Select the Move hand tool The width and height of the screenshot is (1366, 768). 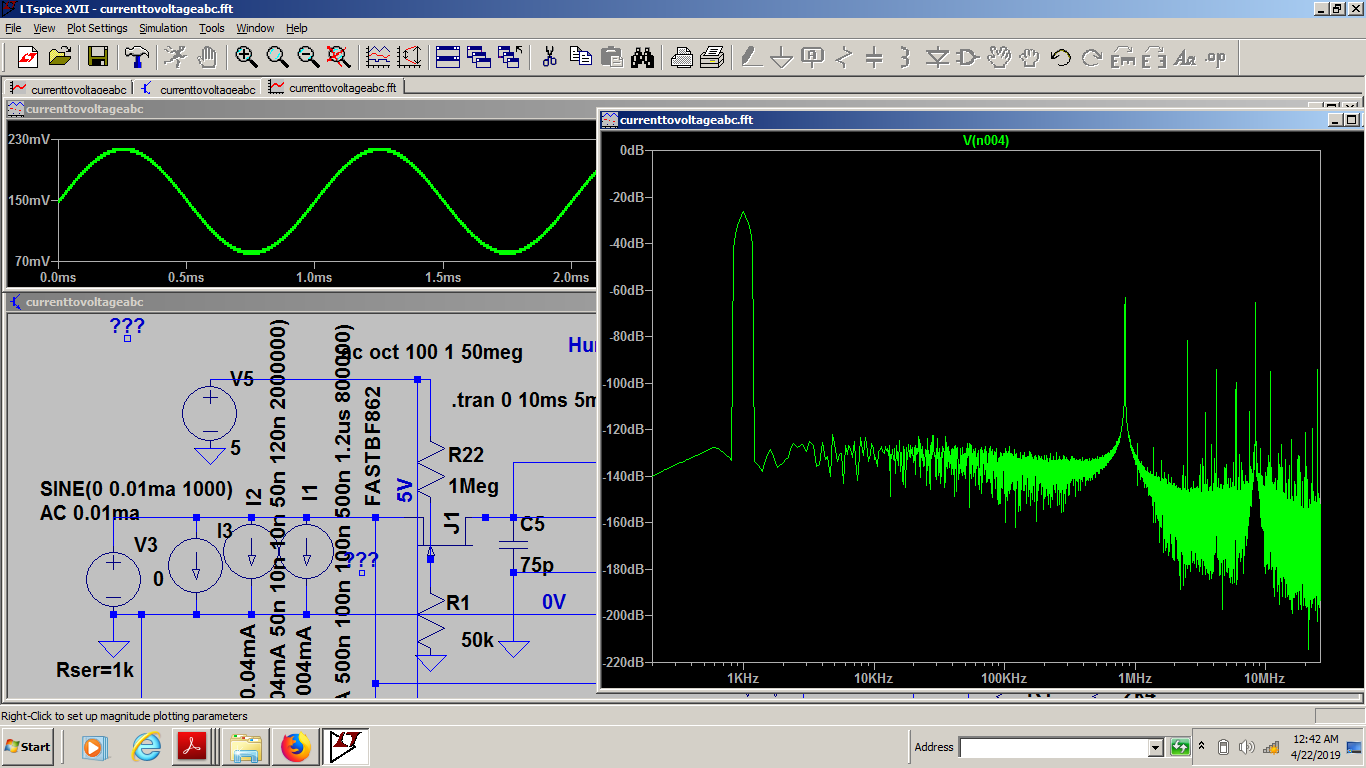(999, 57)
